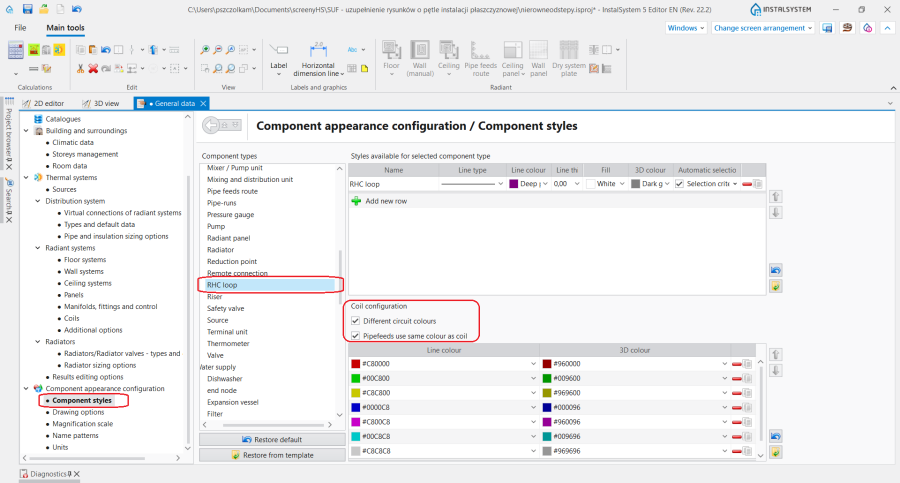This screenshot has width=900, height=483.
Task: Open Drawing options in the tree
Action: (78, 412)
